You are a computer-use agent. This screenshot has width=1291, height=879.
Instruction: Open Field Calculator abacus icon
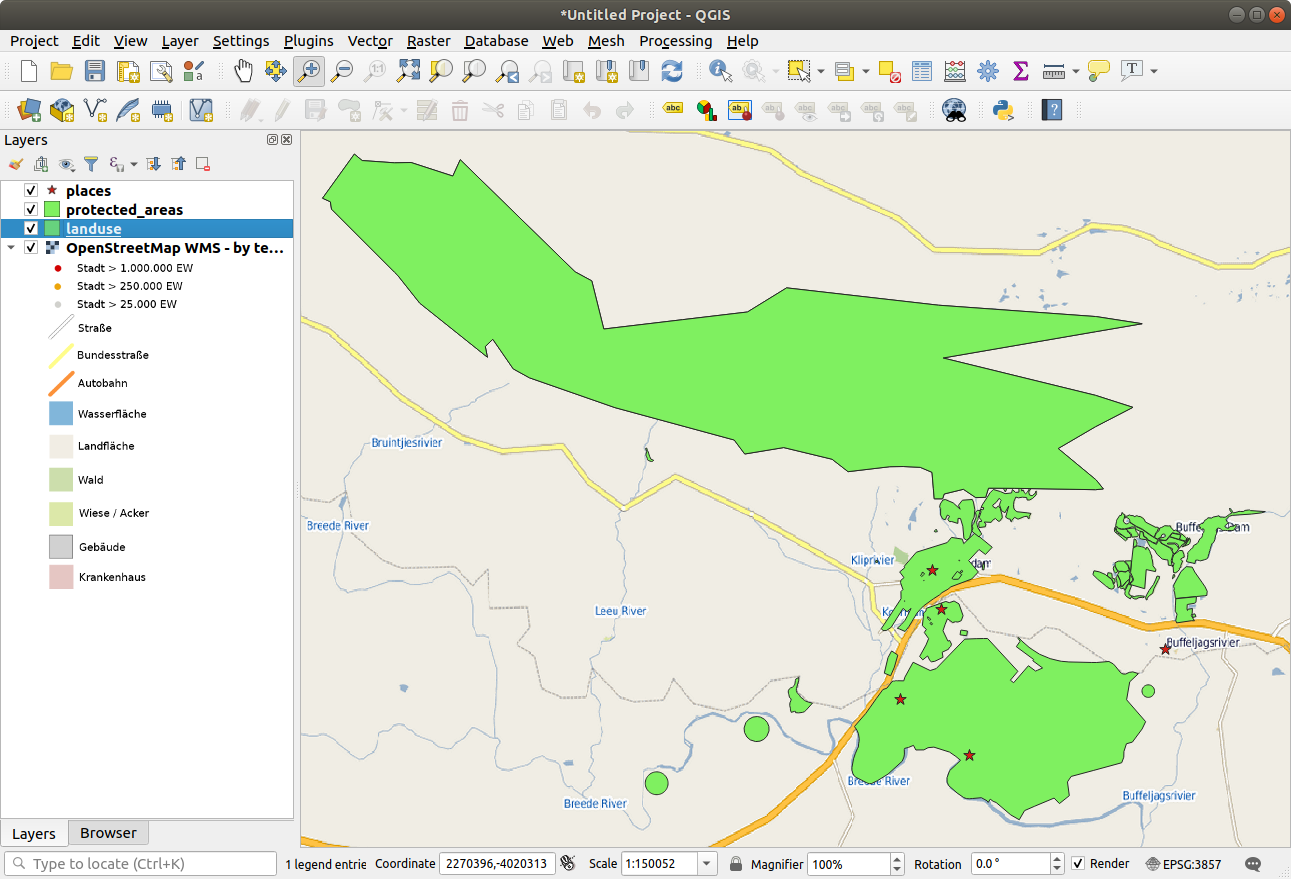pos(955,70)
